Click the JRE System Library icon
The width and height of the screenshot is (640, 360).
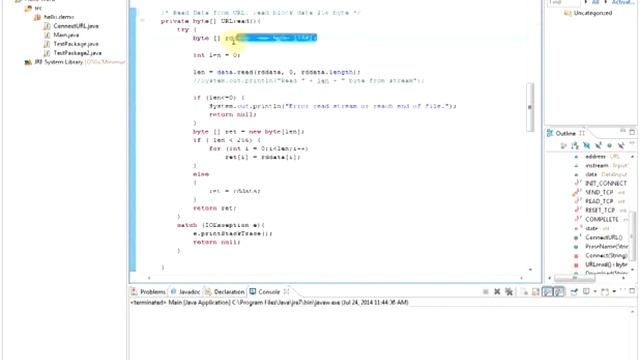point(28,62)
